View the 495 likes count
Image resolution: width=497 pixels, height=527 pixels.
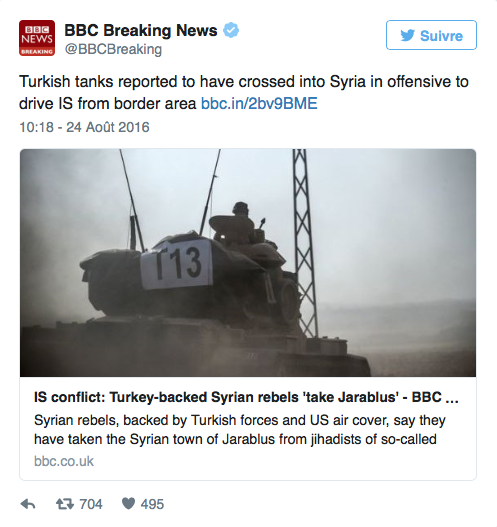tap(152, 504)
